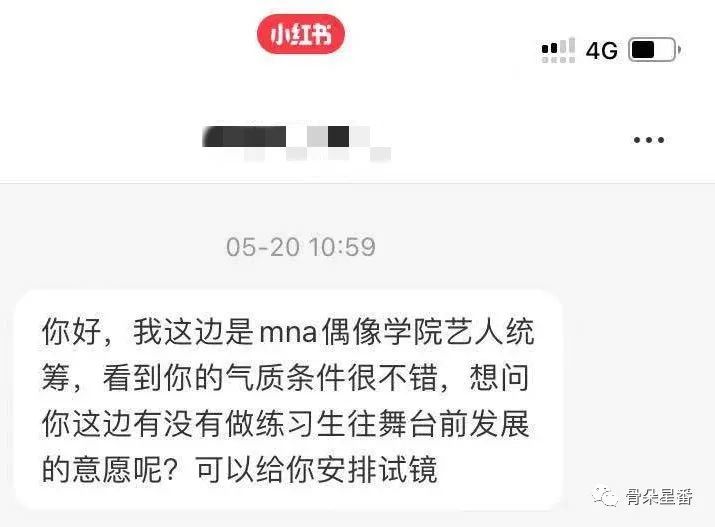Tap the battery level icon
Viewport: 715px width, 527px height.
point(654,50)
